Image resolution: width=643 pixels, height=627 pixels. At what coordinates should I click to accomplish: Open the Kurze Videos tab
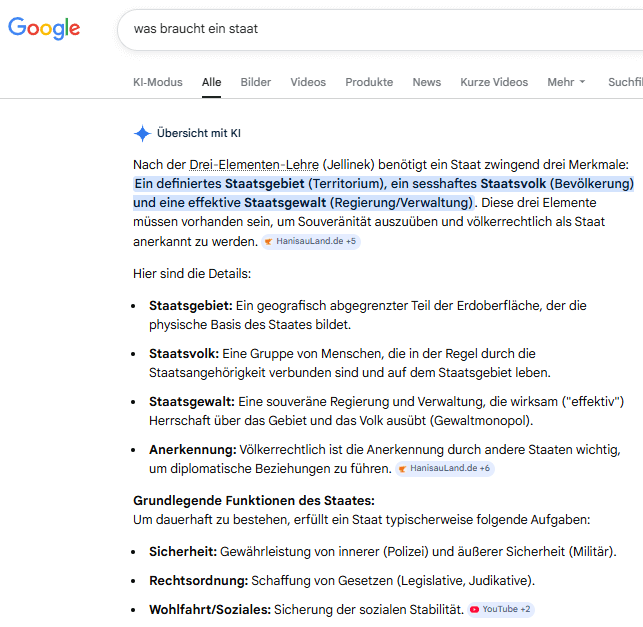tap(494, 82)
